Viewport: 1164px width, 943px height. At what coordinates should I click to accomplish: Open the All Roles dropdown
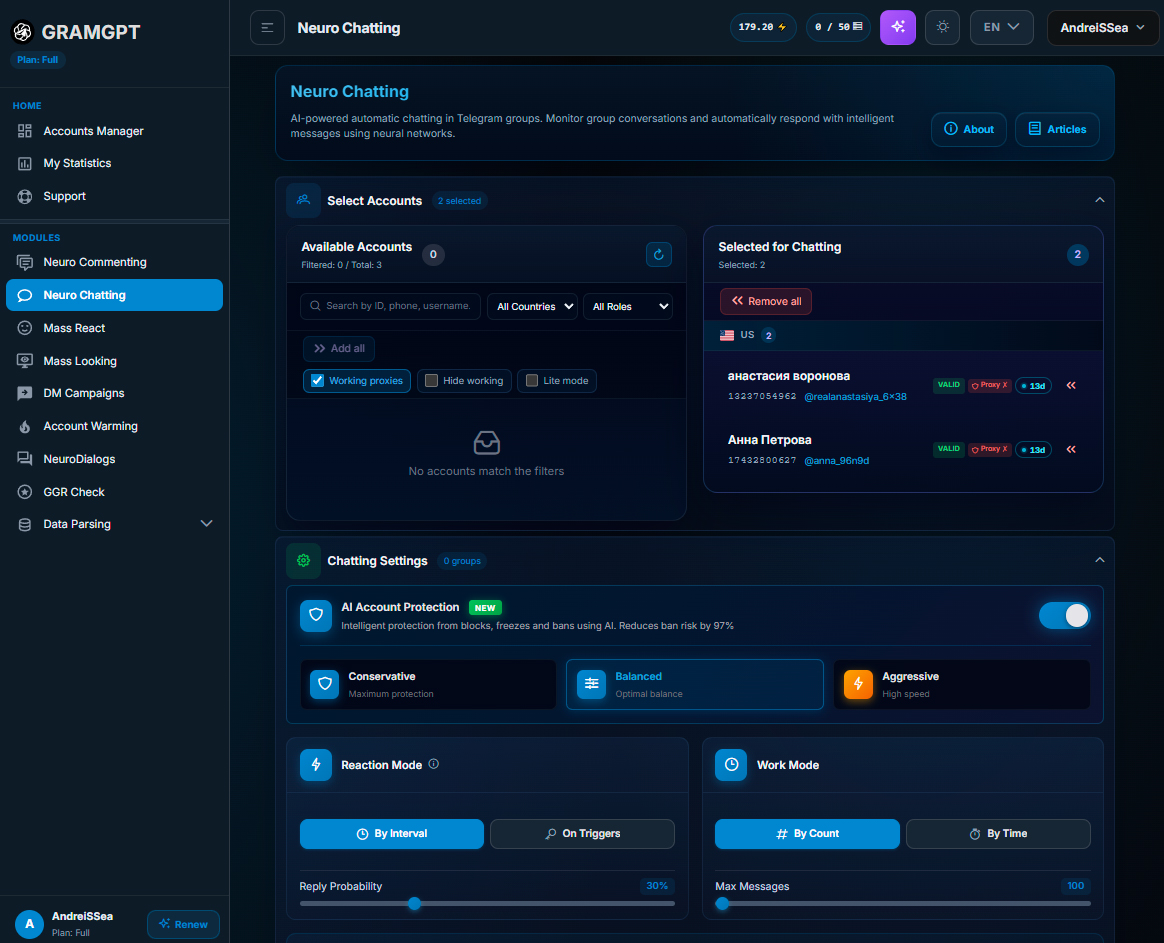coord(628,307)
